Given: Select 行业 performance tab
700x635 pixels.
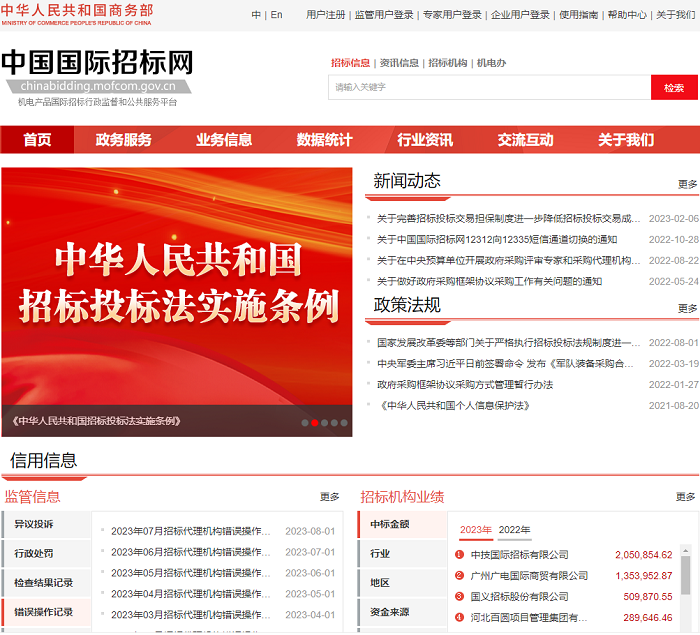Looking at the screenshot, I should tap(402, 554).
